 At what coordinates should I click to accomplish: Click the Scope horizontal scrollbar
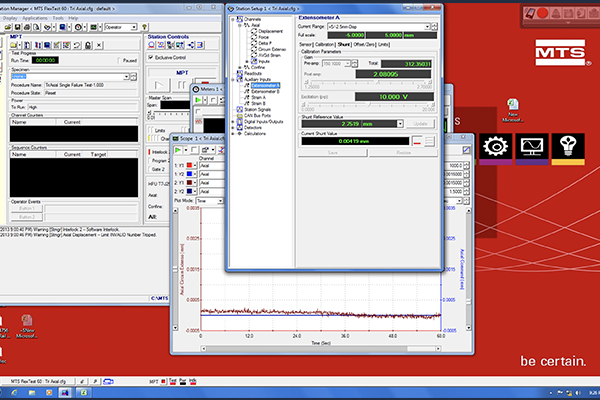tap(321, 349)
